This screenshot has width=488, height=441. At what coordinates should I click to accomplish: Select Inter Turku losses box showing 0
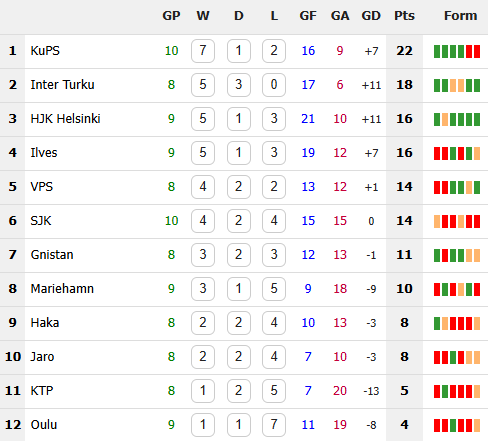click(274, 85)
